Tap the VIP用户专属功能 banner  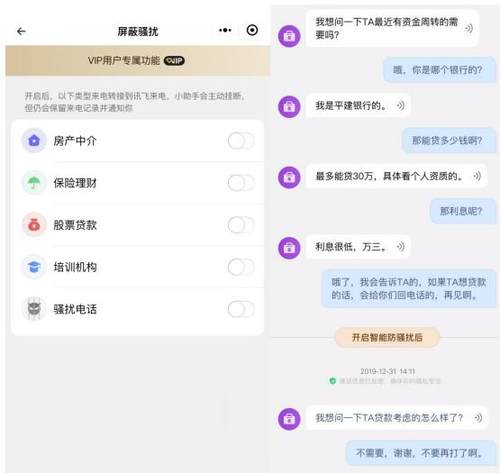click(137, 61)
